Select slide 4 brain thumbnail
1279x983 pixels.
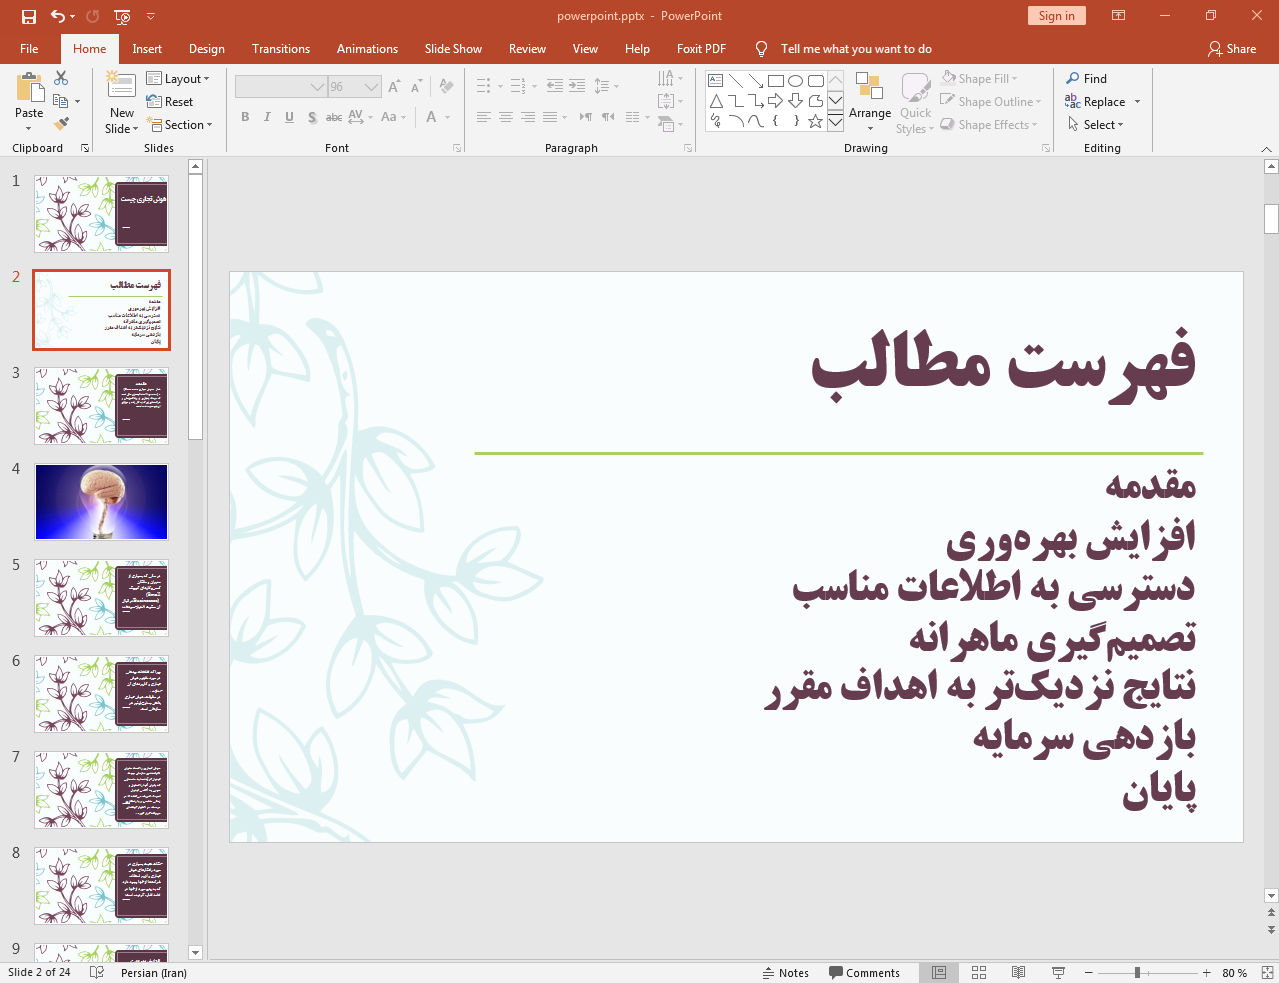tap(101, 502)
